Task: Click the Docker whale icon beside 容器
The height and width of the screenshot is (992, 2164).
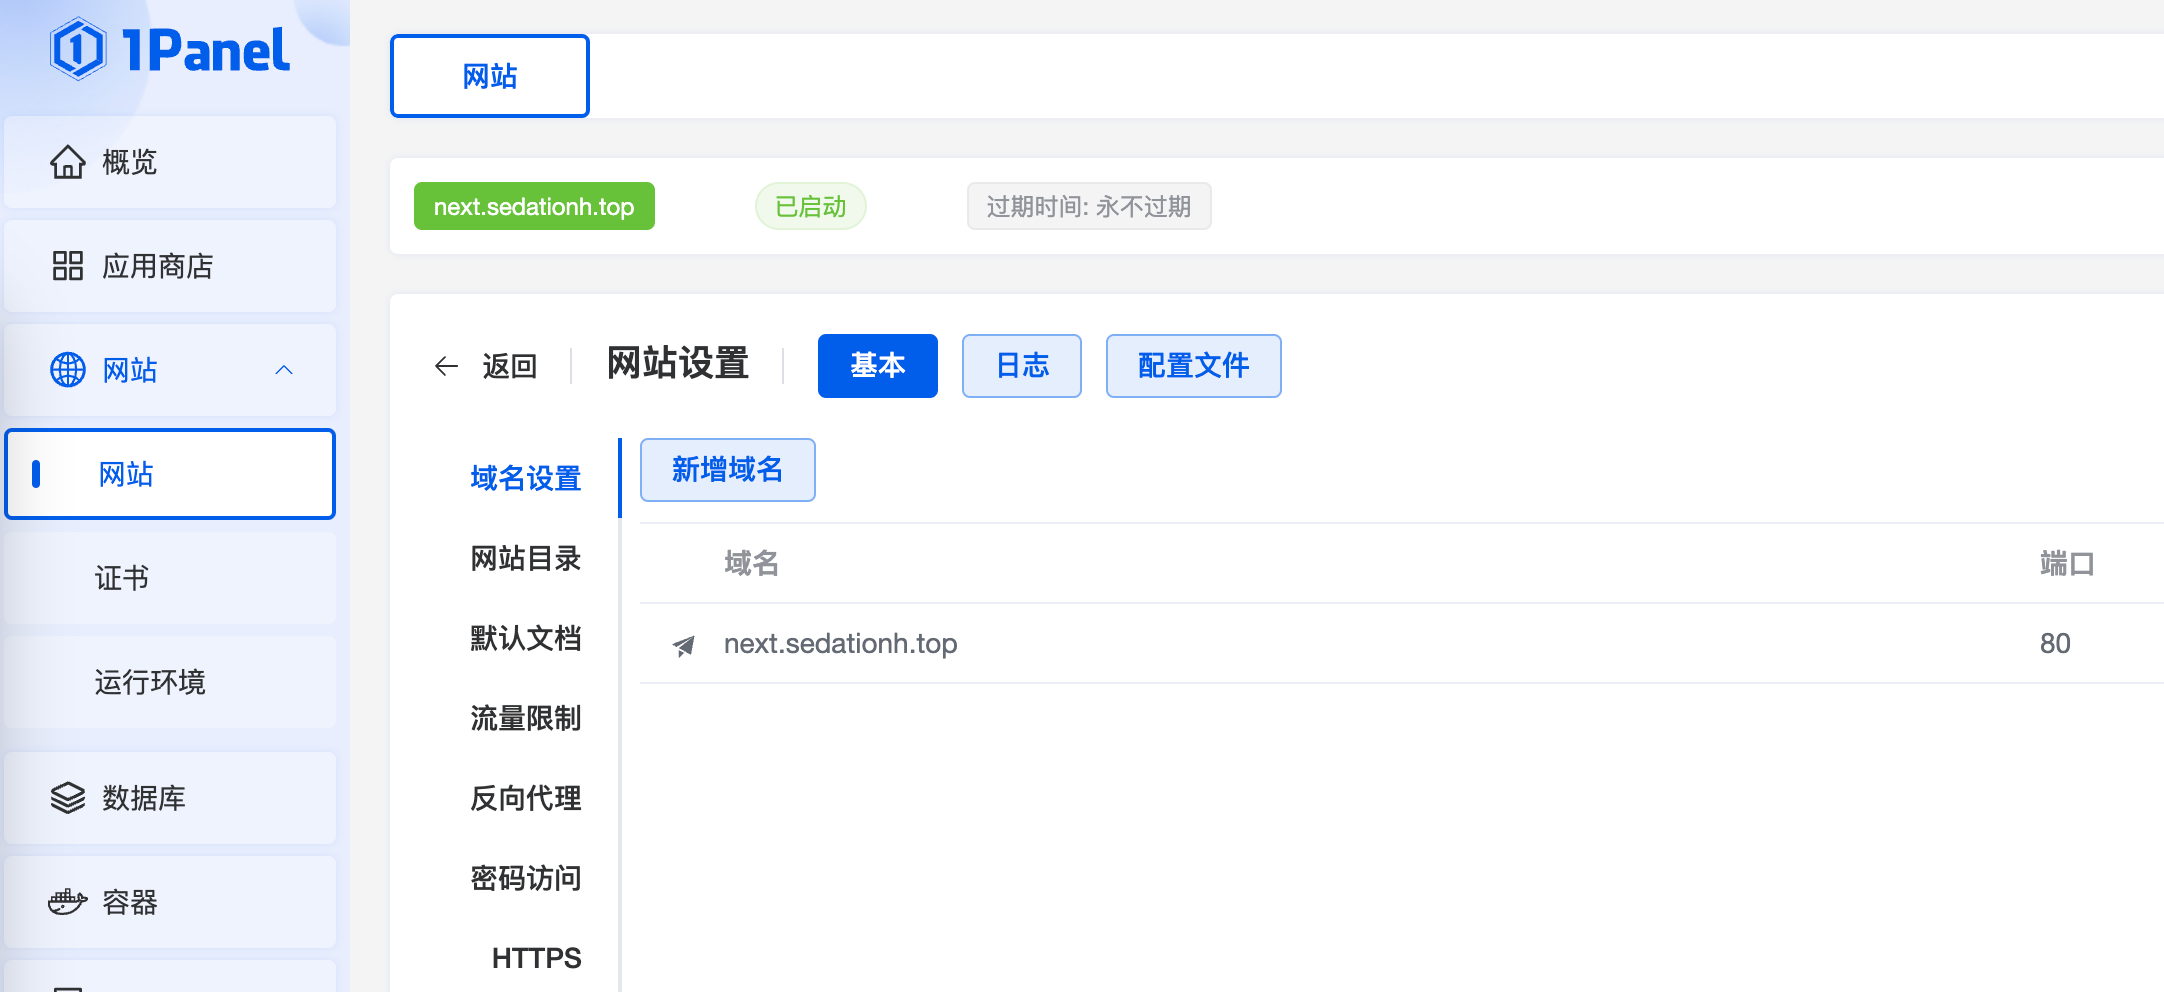Action: [x=68, y=902]
